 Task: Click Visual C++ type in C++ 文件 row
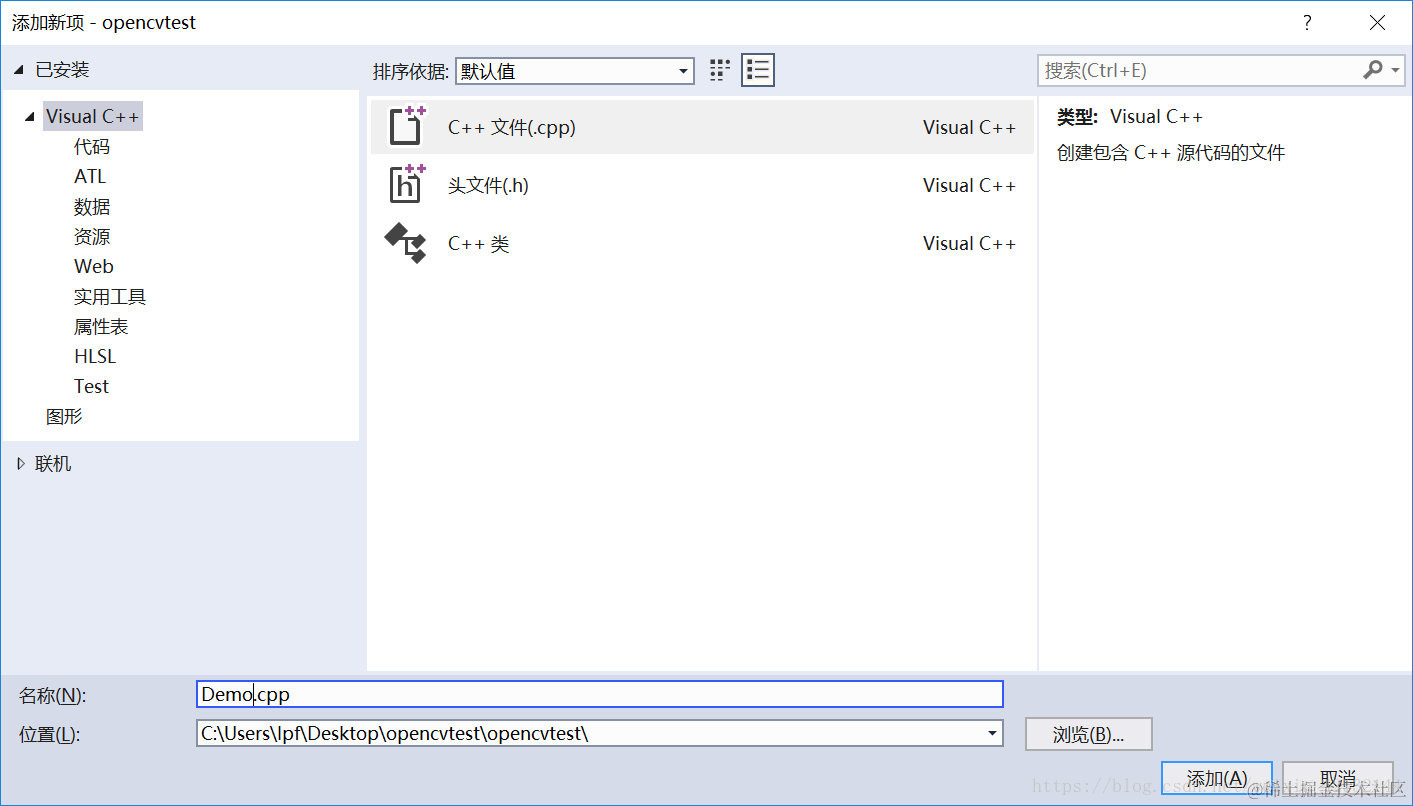tap(969, 127)
